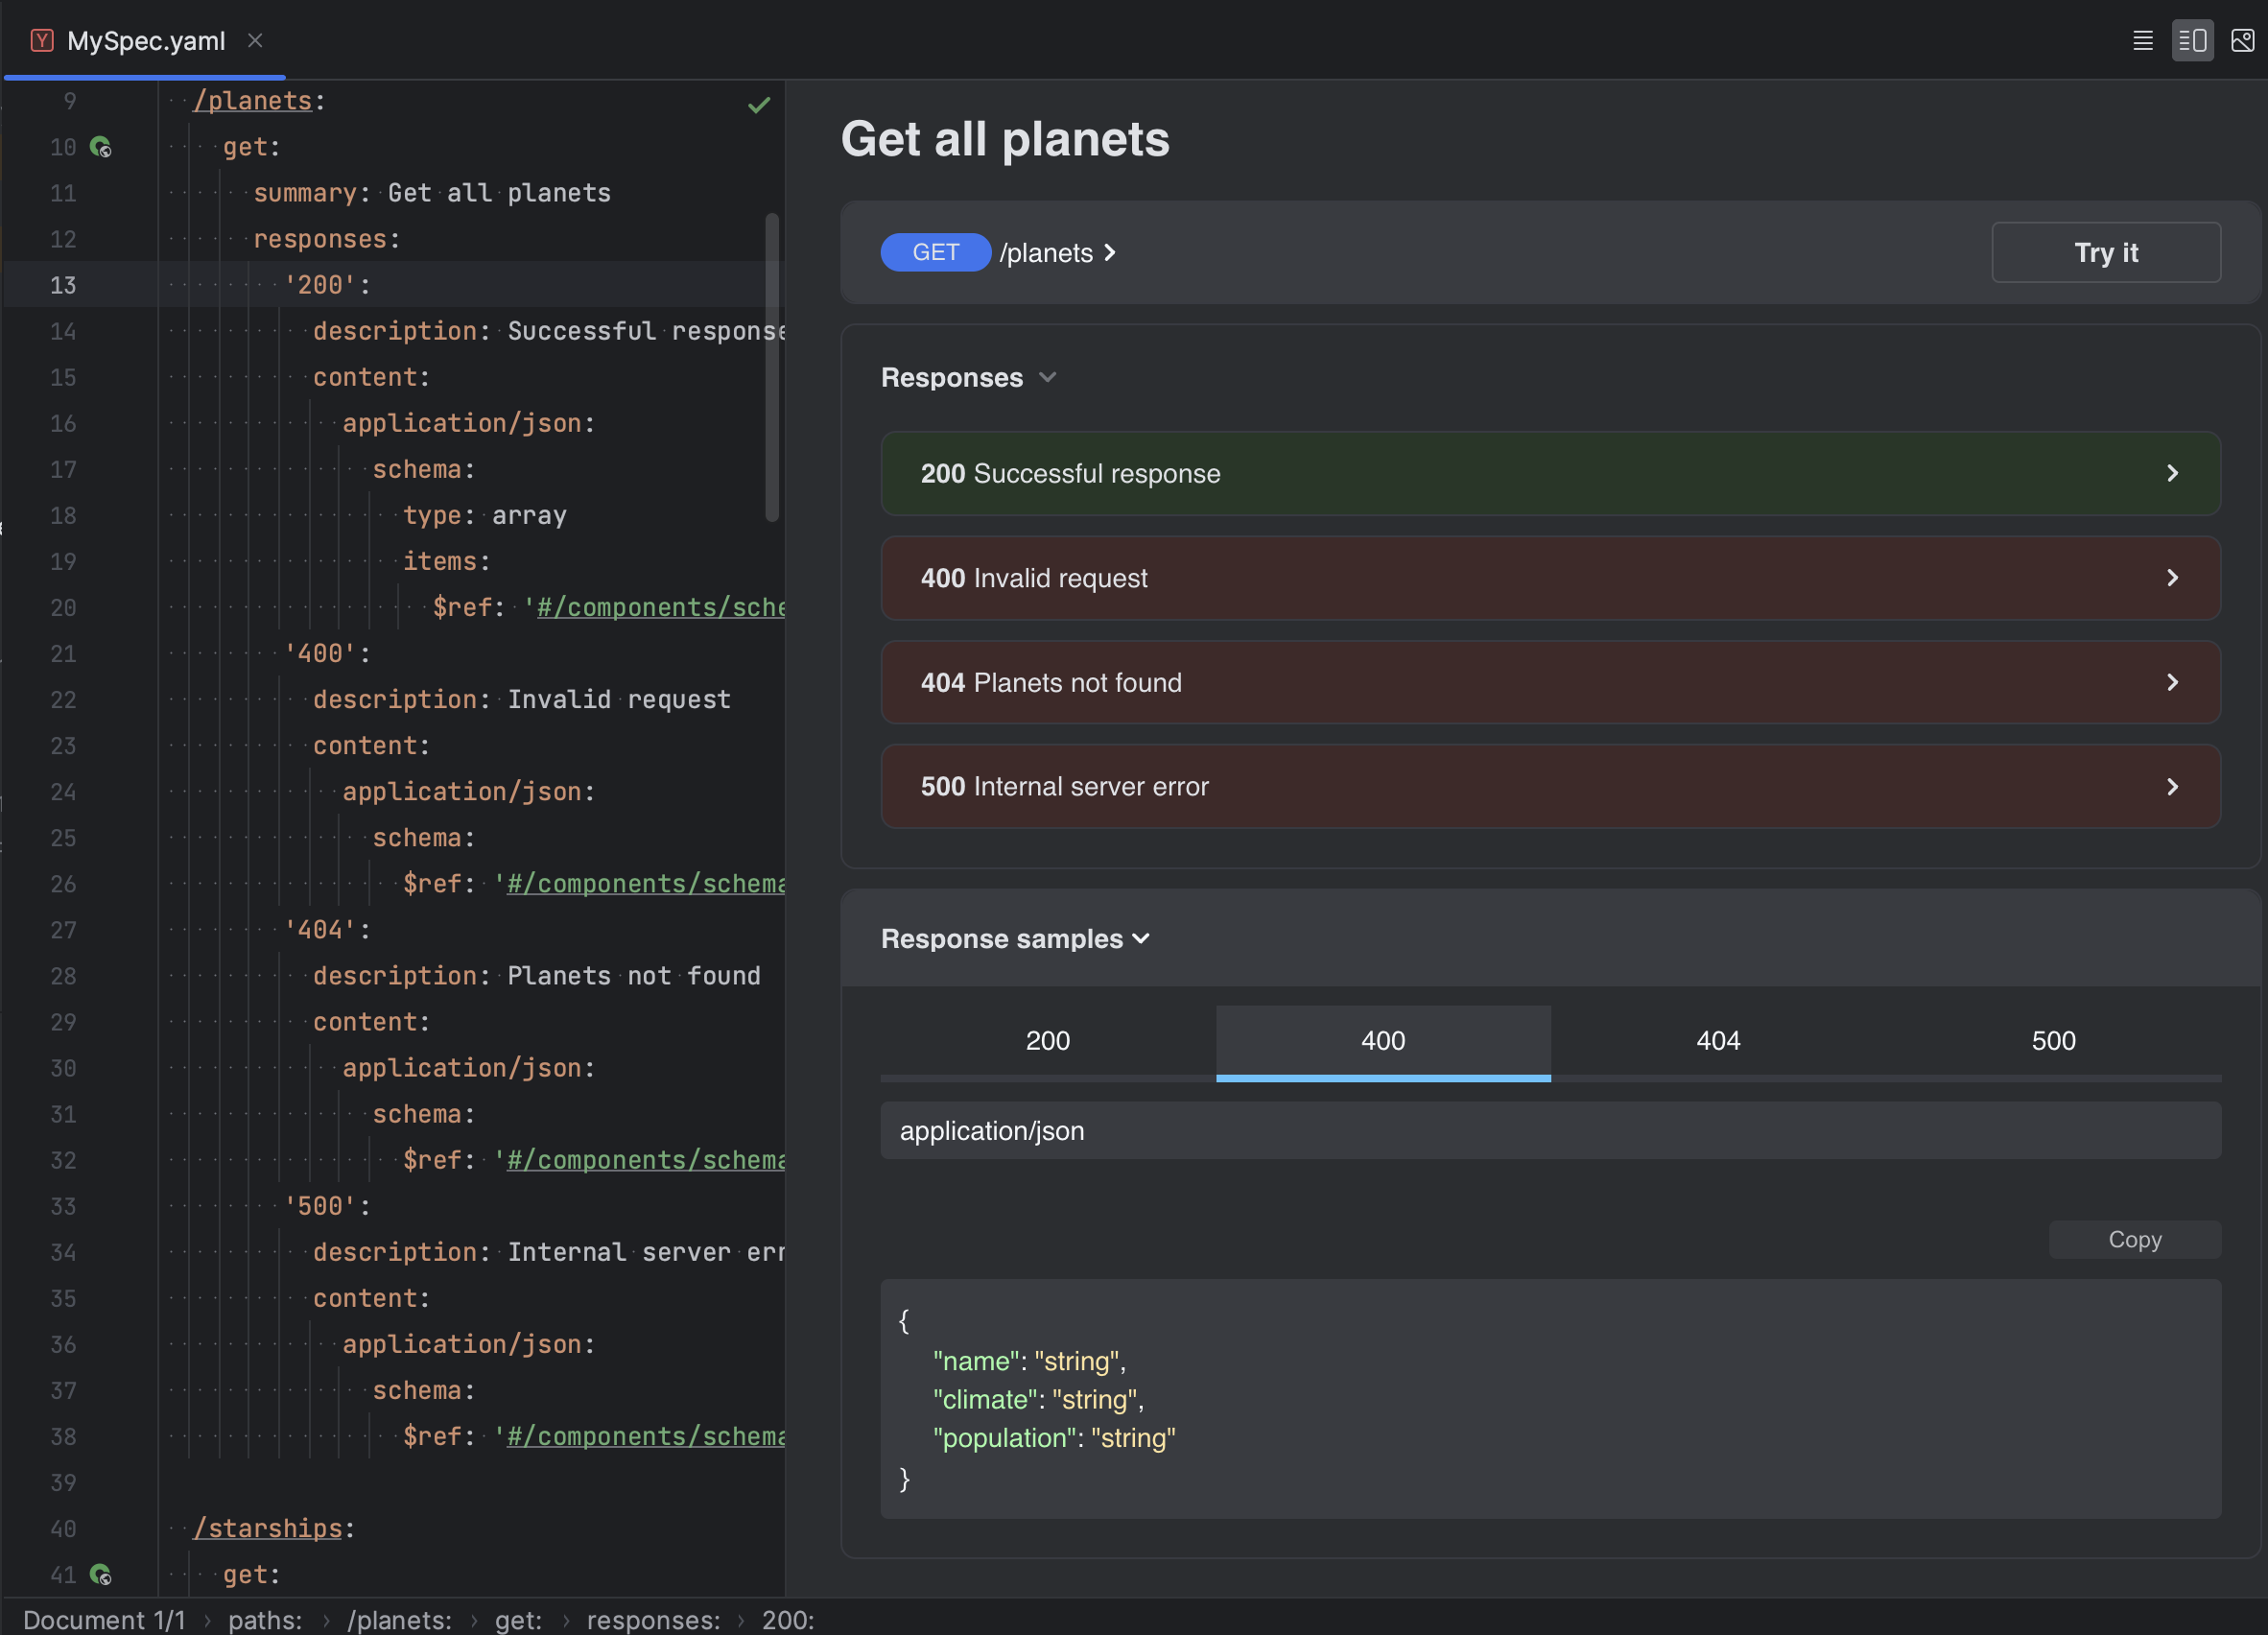Expand the 500 Internal server error response
The width and height of the screenshot is (2268, 1635).
point(2172,786)
